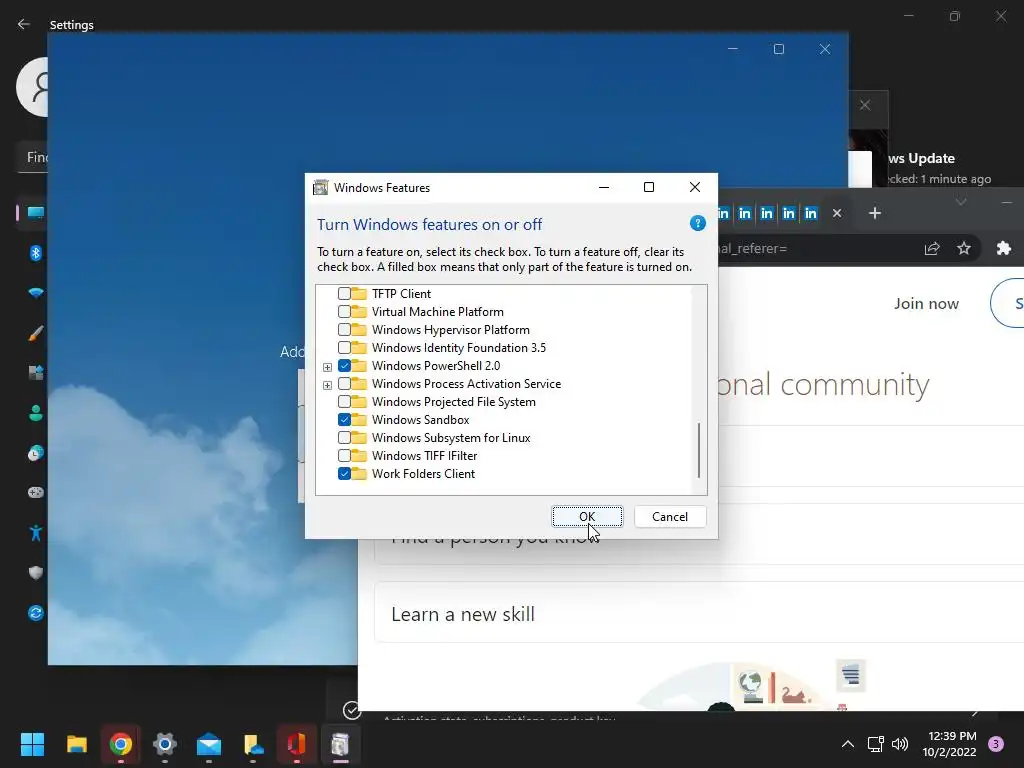Open Bluetooth & devices in Settings sidebar
Viewport: 1024px width, 768px height.
[35, 253]
